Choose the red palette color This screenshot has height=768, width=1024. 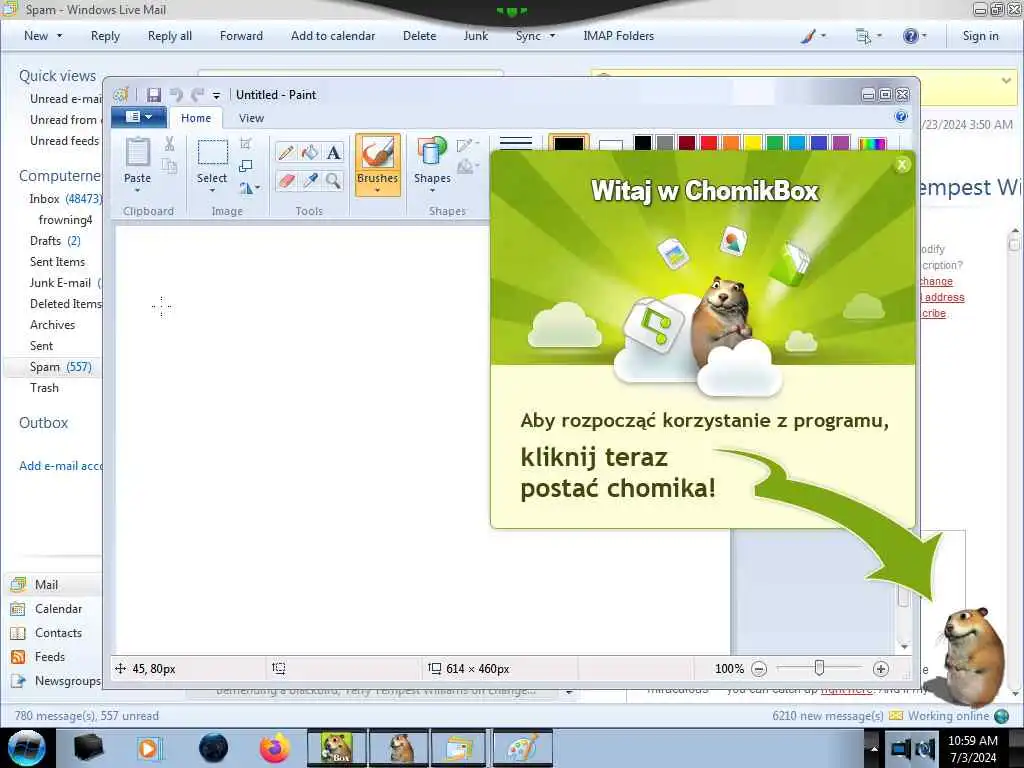click(709, 143)
